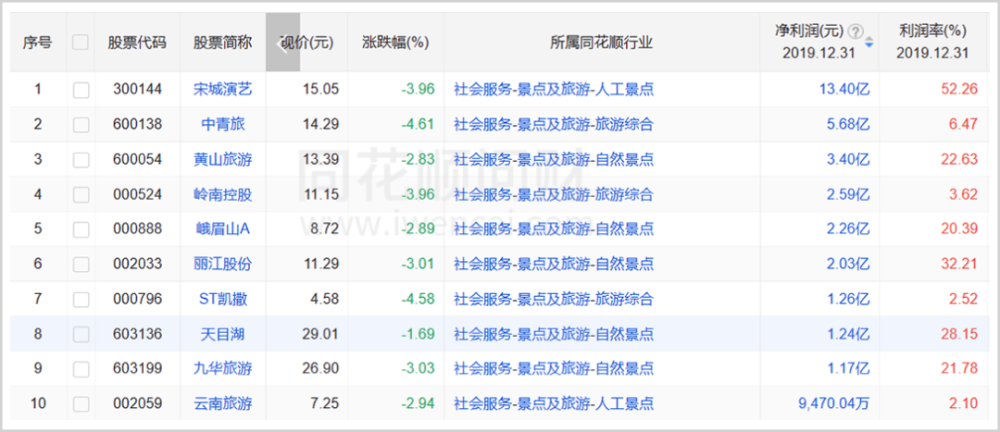Enable the ST凯撒 row checkbox

[80, 299]
